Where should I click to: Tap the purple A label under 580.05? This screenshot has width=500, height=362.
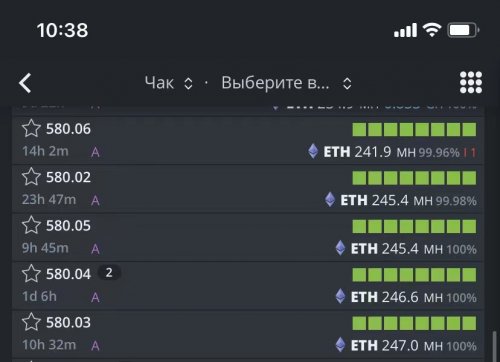95,249
